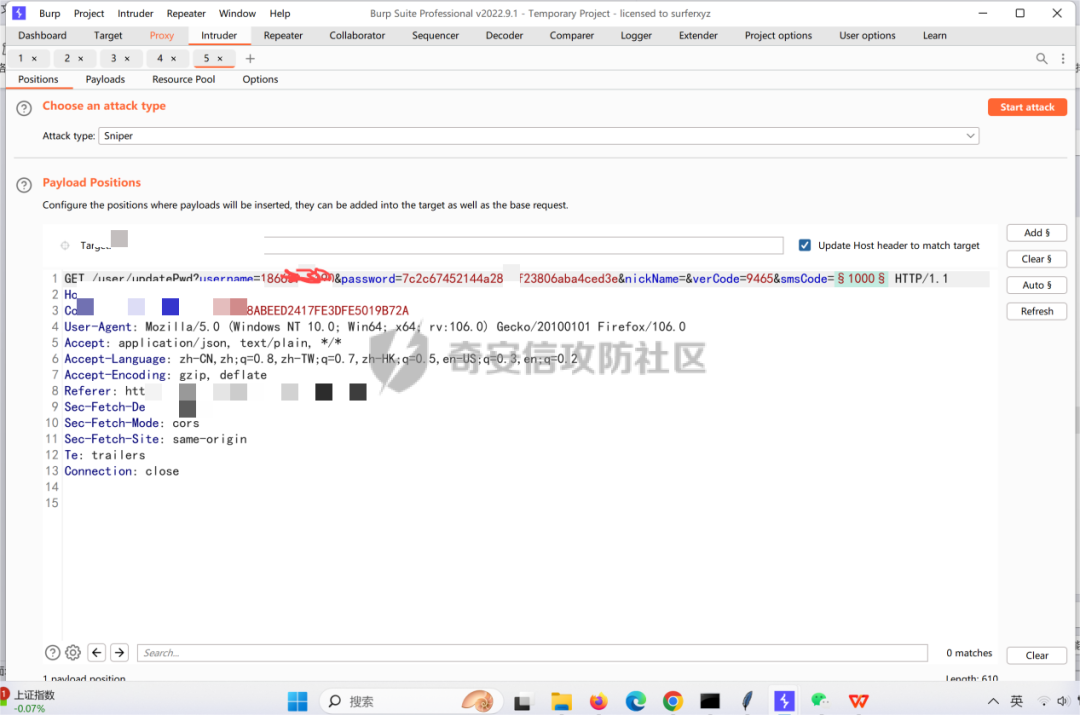Image resolution: width=1080 pixels, height=715 pixels.
Task: Close Intruder tab 3 with its x
Action: click(127, 59)
